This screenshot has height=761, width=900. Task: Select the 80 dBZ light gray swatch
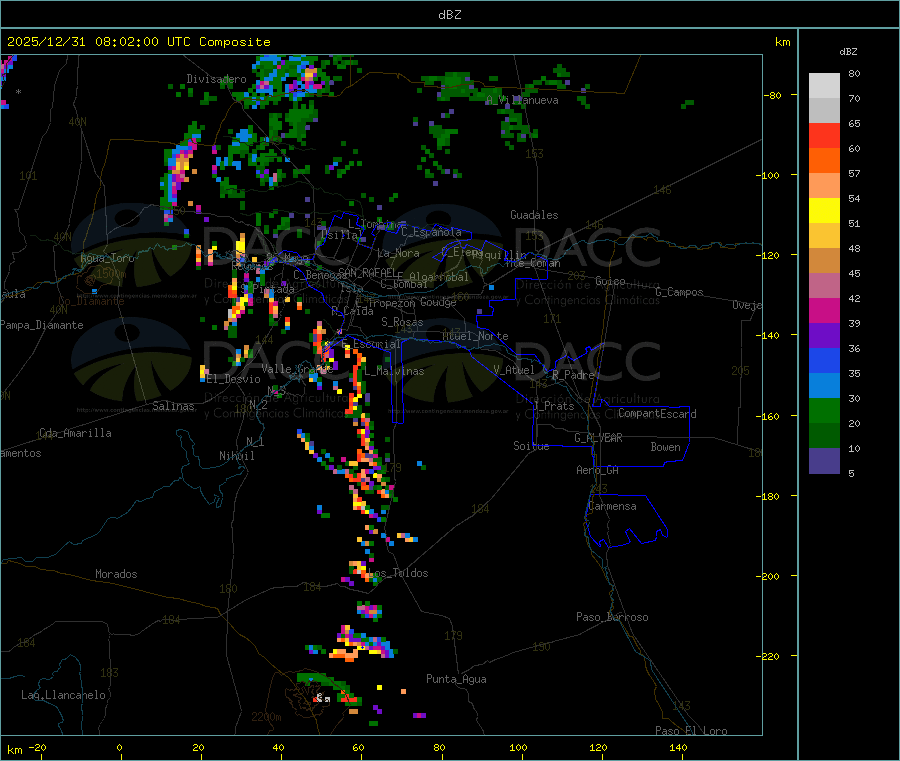pyautogui.click(x=824, y=86)
